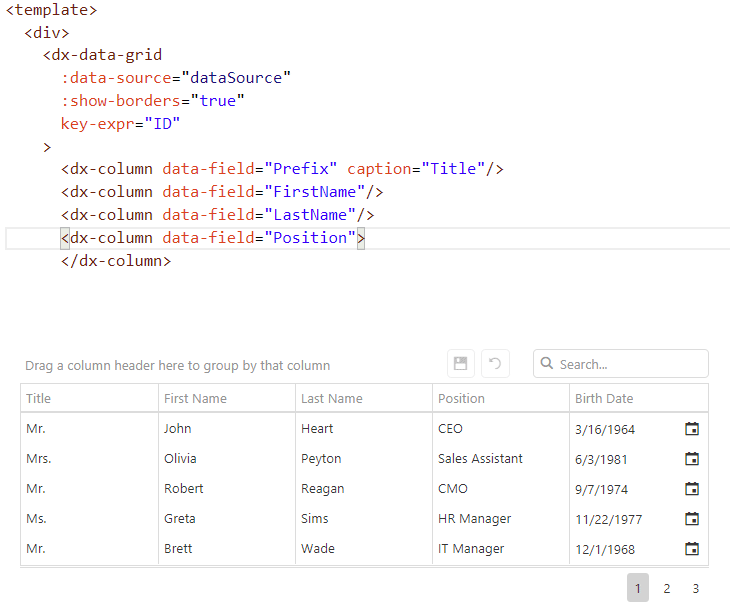Select the 'CMO' position cell
This screenshot has height=610, width=730.
(500, 488)
